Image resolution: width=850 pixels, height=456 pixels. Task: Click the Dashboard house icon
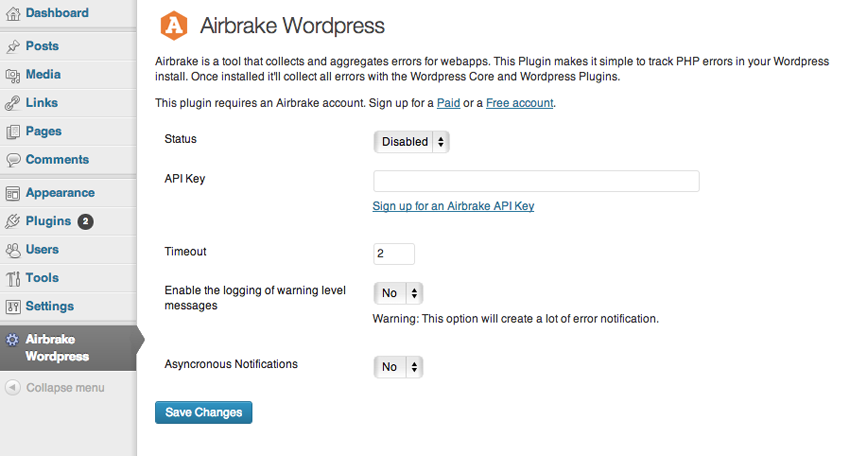click(x=13, y=14)
